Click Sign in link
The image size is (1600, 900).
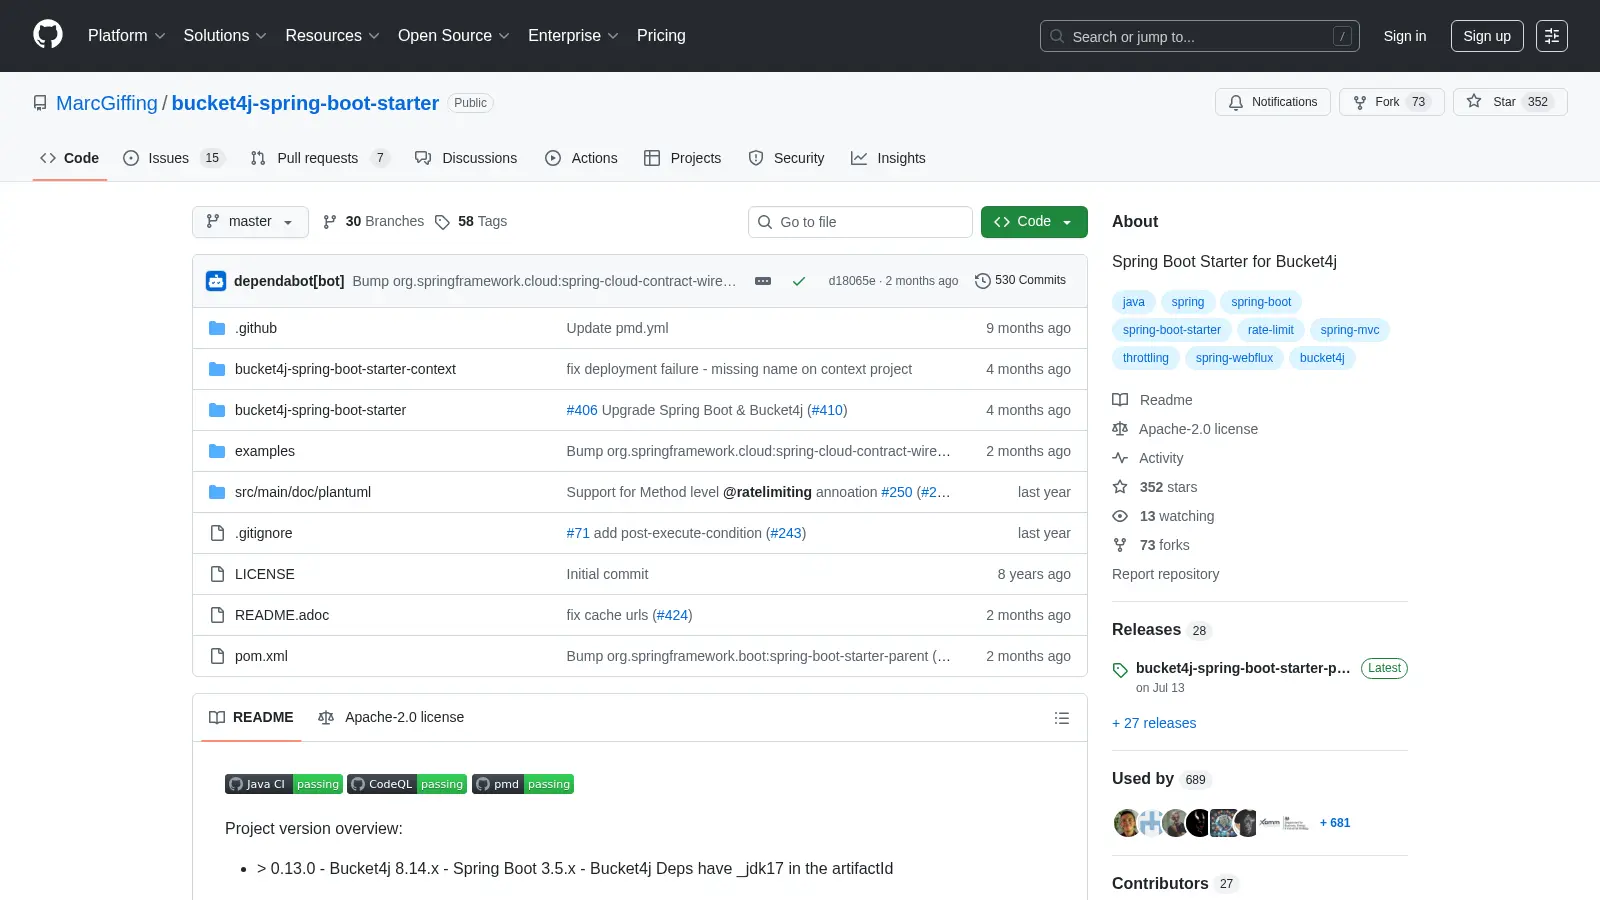1405,36
